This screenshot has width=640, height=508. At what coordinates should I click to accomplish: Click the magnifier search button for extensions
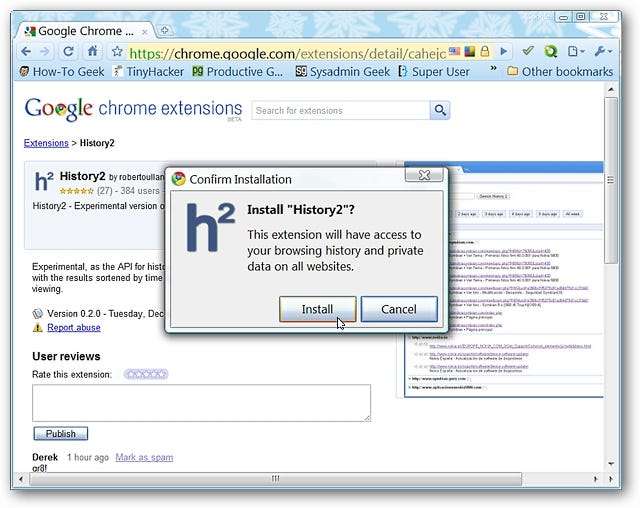[440, 110]
